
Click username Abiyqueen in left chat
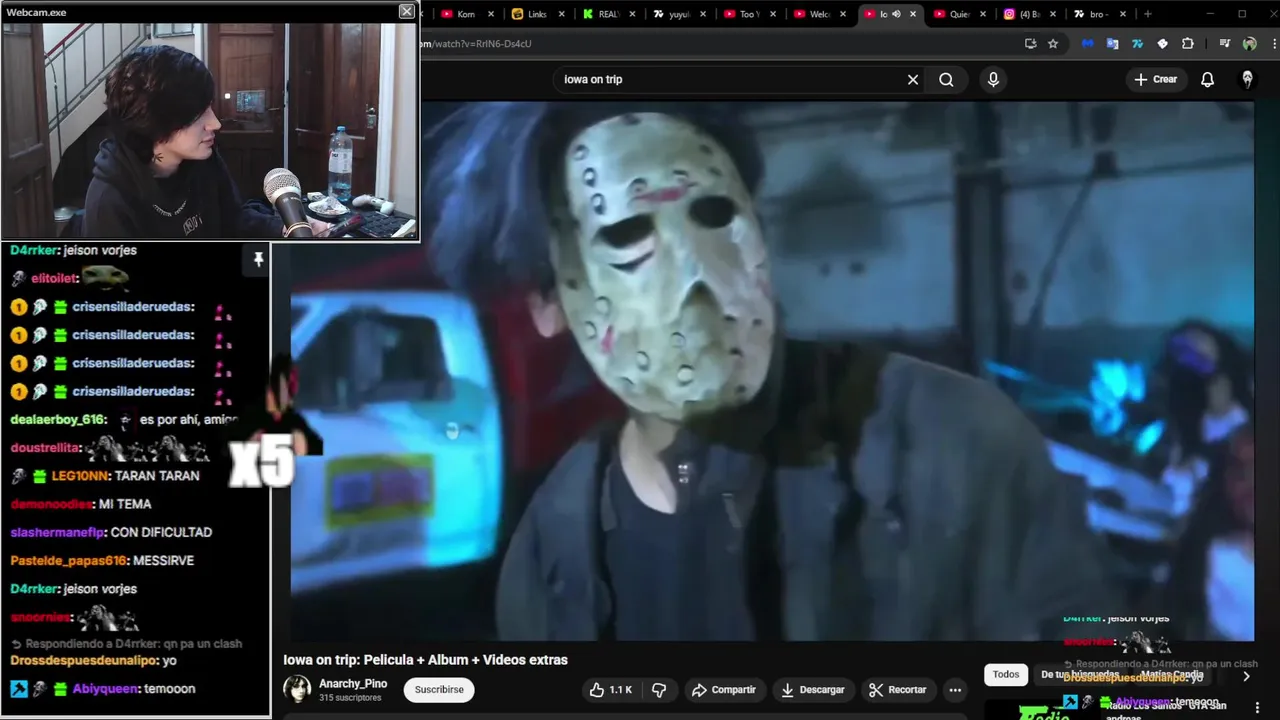pos(104,689)
